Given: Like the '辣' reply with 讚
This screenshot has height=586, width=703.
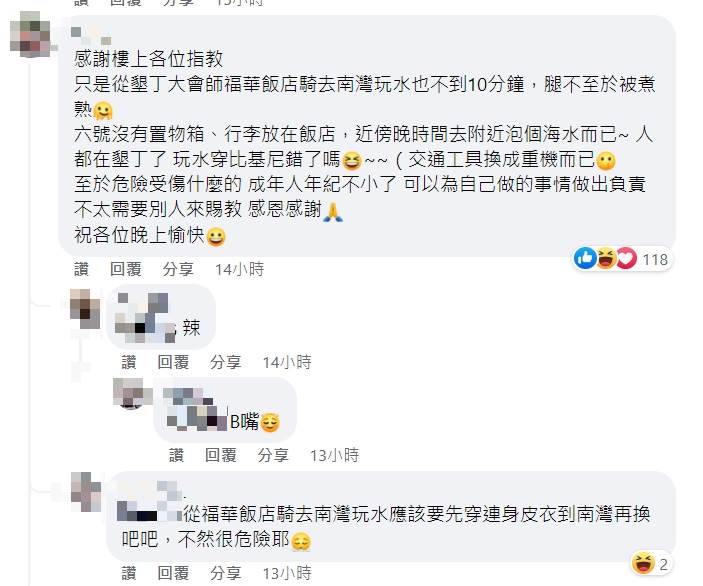Looking at the screenshot, I should [x=129, y=362].
